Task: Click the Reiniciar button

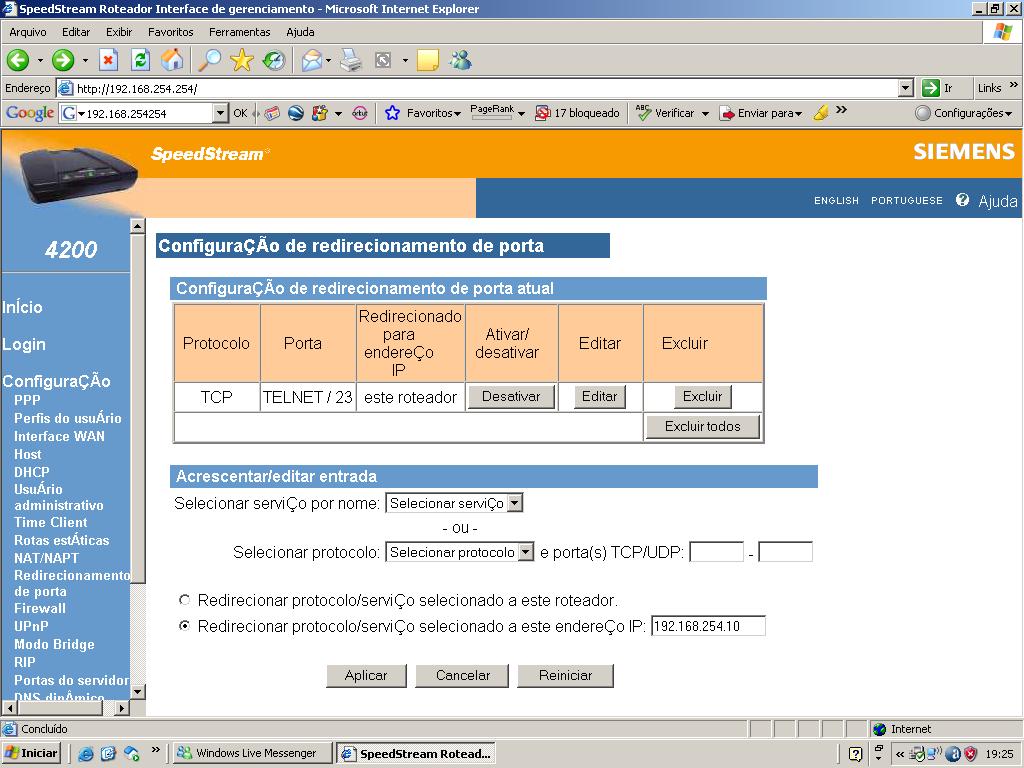Action: (566, 675)
